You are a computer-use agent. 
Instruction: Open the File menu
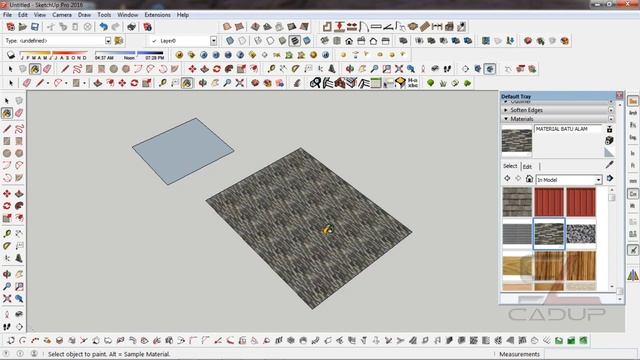[7, 15]
